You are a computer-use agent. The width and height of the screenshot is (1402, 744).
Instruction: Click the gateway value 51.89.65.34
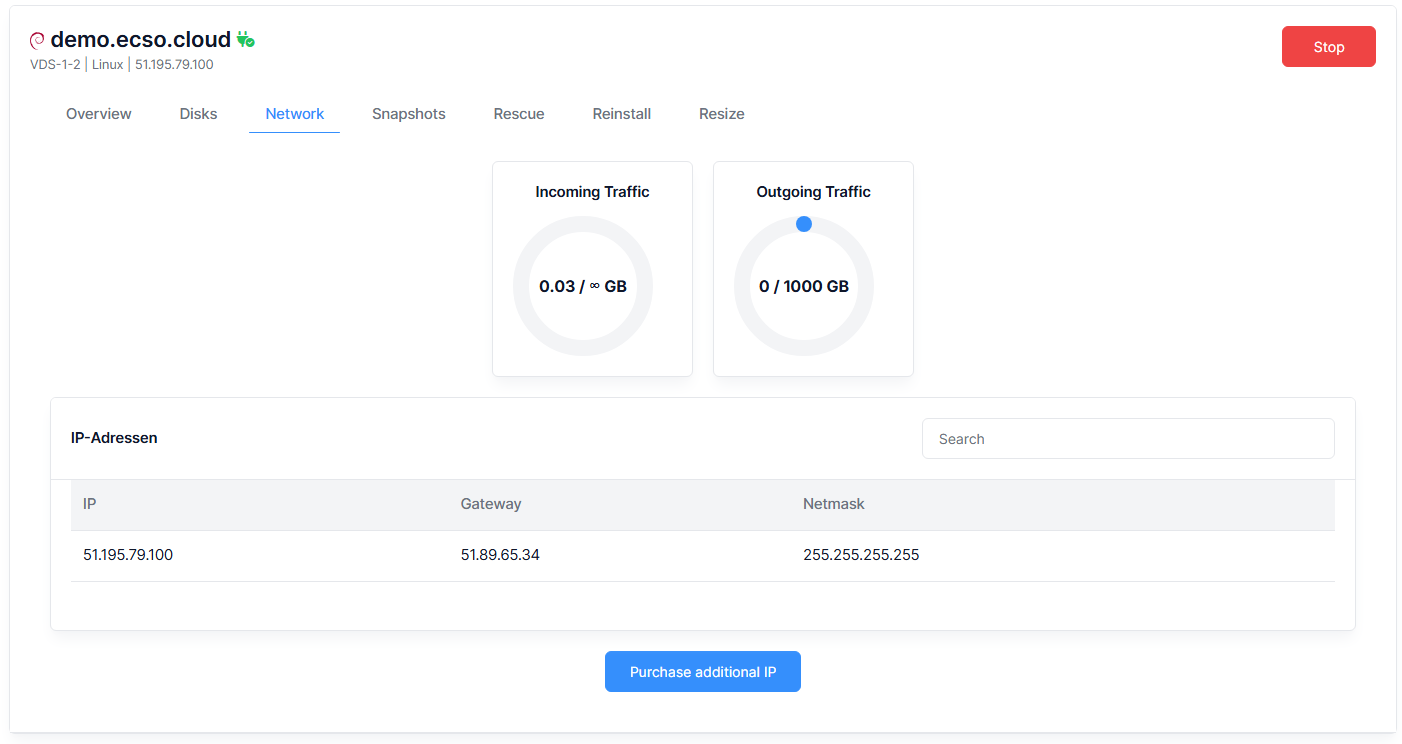(500, 555)
